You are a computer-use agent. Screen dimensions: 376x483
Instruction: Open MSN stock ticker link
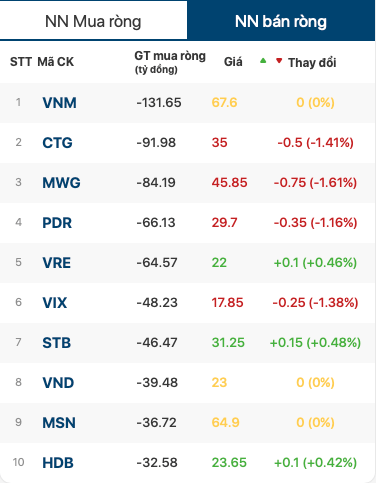tap(59, 423)
